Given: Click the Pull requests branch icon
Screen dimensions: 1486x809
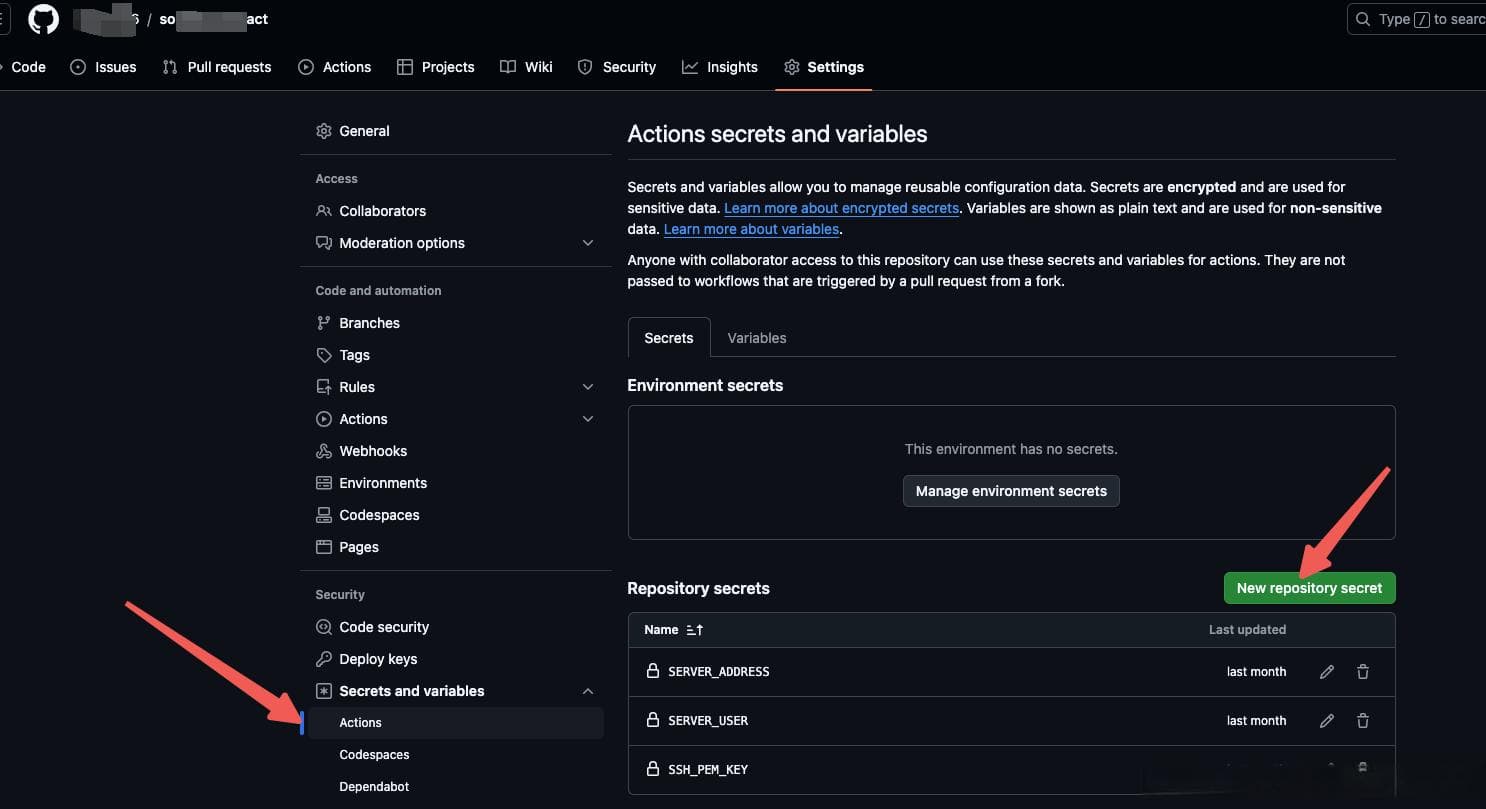Looking at the screenshot, I should [x=170, y=67].
